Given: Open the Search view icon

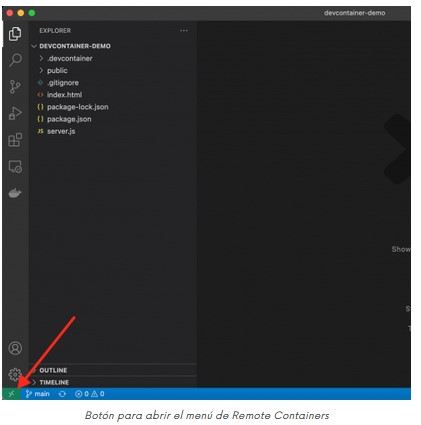Looking at the screenshot, I should 15,60.
